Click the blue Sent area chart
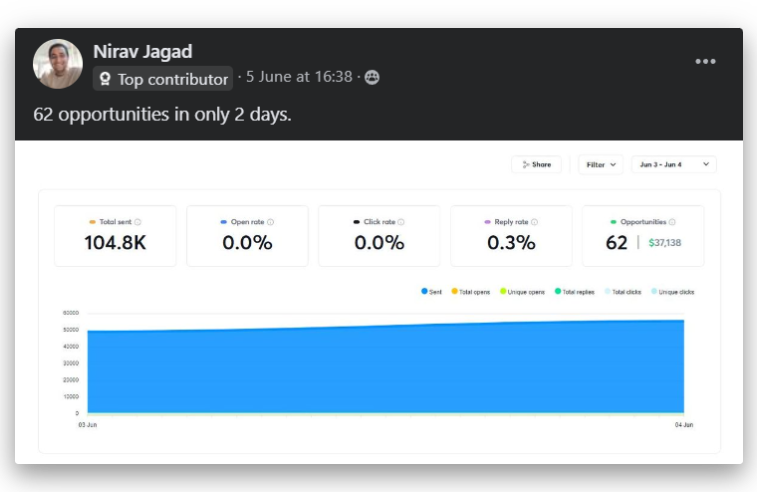The width and height of the screenshot is (757, 492). click(x=385, y=370)
